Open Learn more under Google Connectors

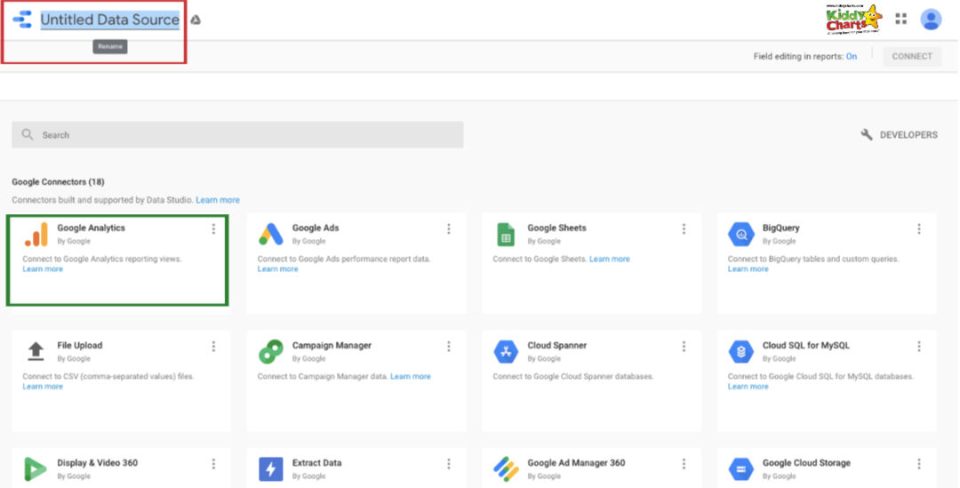coord(218,200)
